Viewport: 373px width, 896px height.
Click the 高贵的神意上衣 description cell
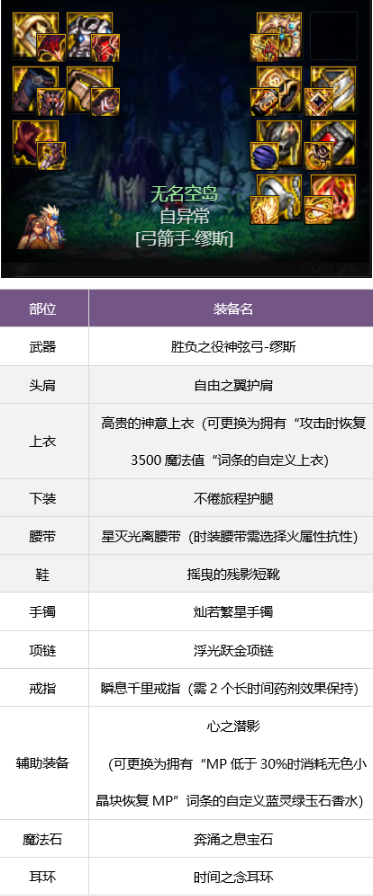click(x=232, y=442)
